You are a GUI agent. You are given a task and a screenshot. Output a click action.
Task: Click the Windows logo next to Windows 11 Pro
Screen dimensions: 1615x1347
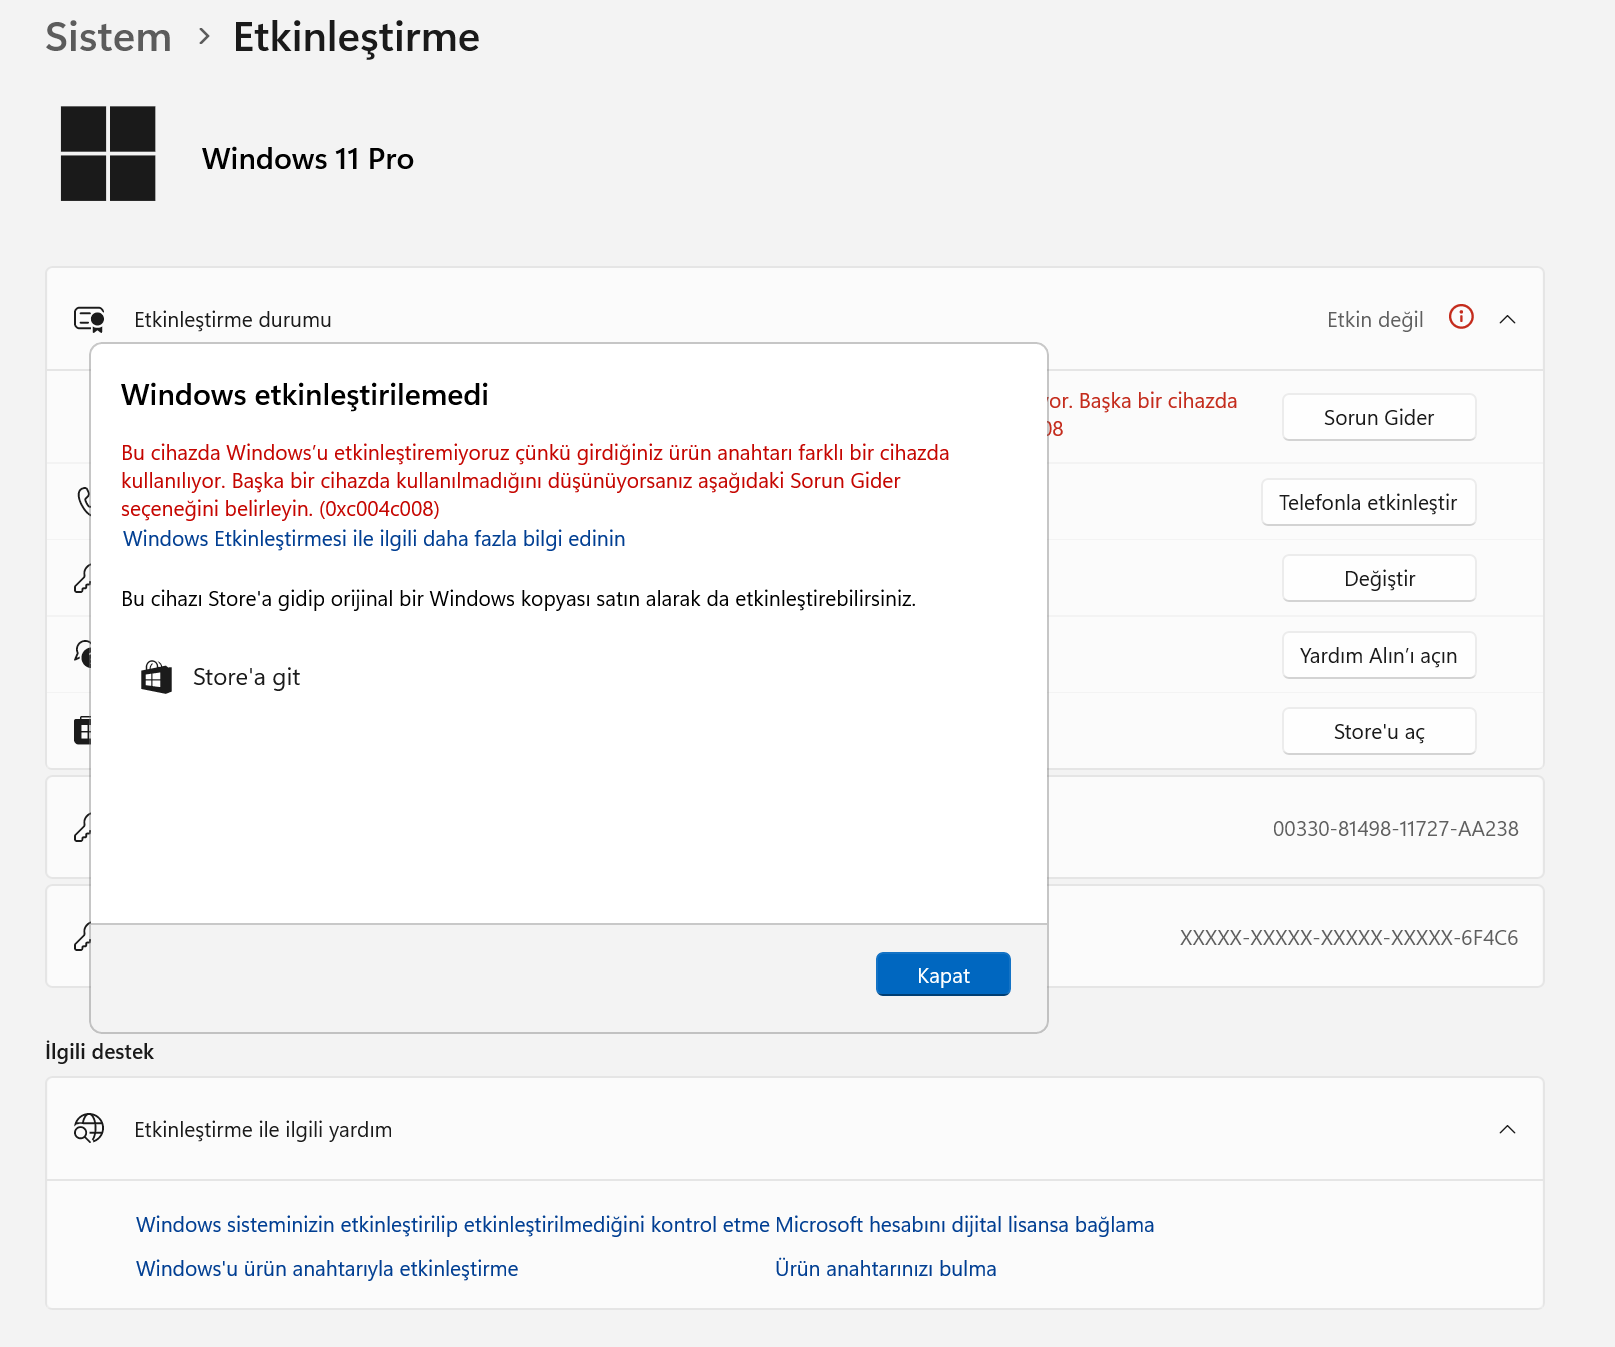click(x=108, y=154)
